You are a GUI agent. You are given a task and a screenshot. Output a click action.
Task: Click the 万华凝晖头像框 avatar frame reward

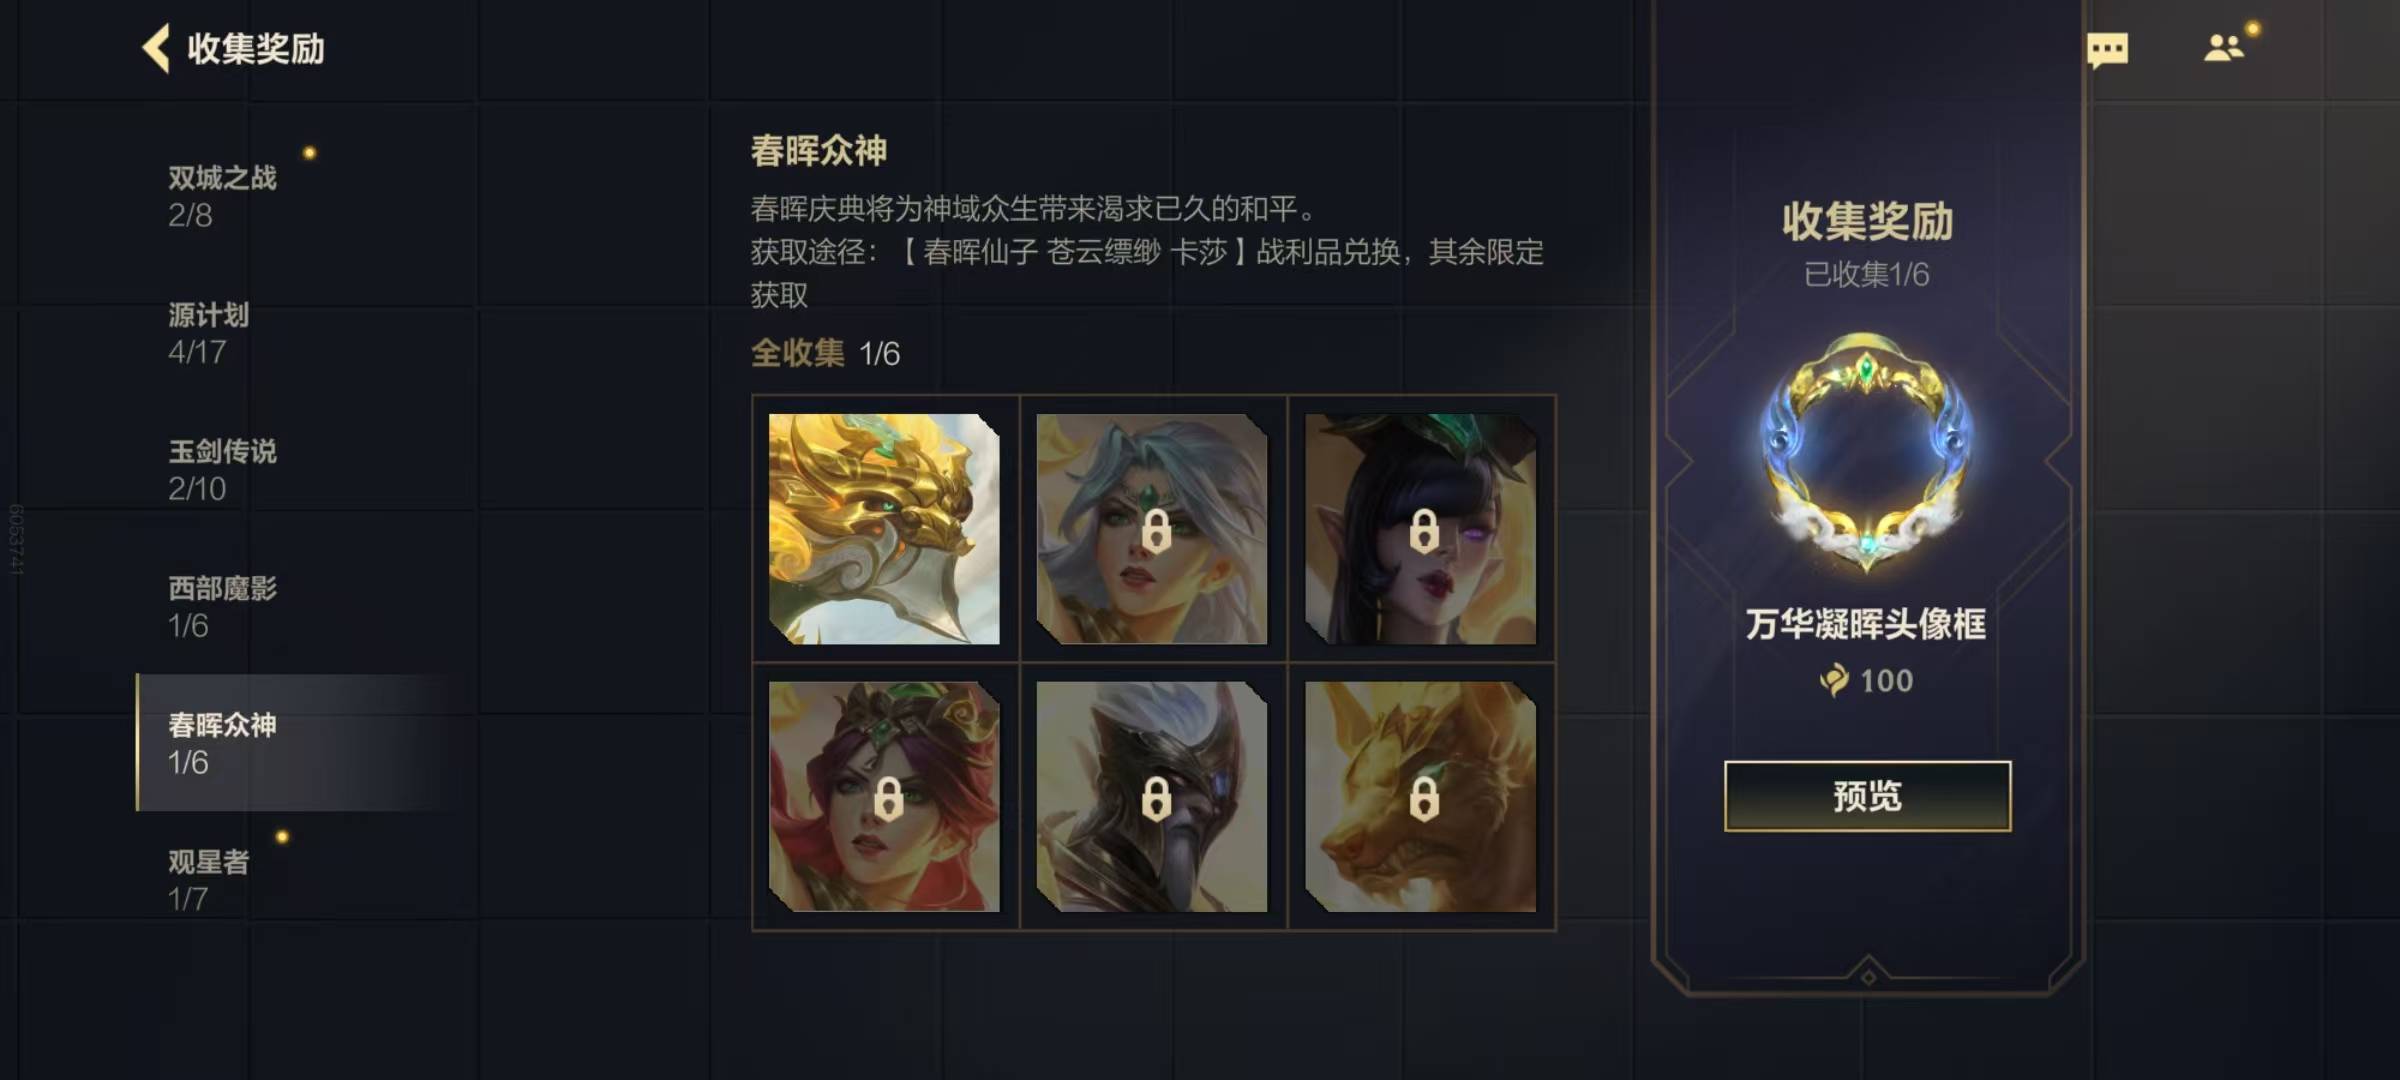(1866, 452)
